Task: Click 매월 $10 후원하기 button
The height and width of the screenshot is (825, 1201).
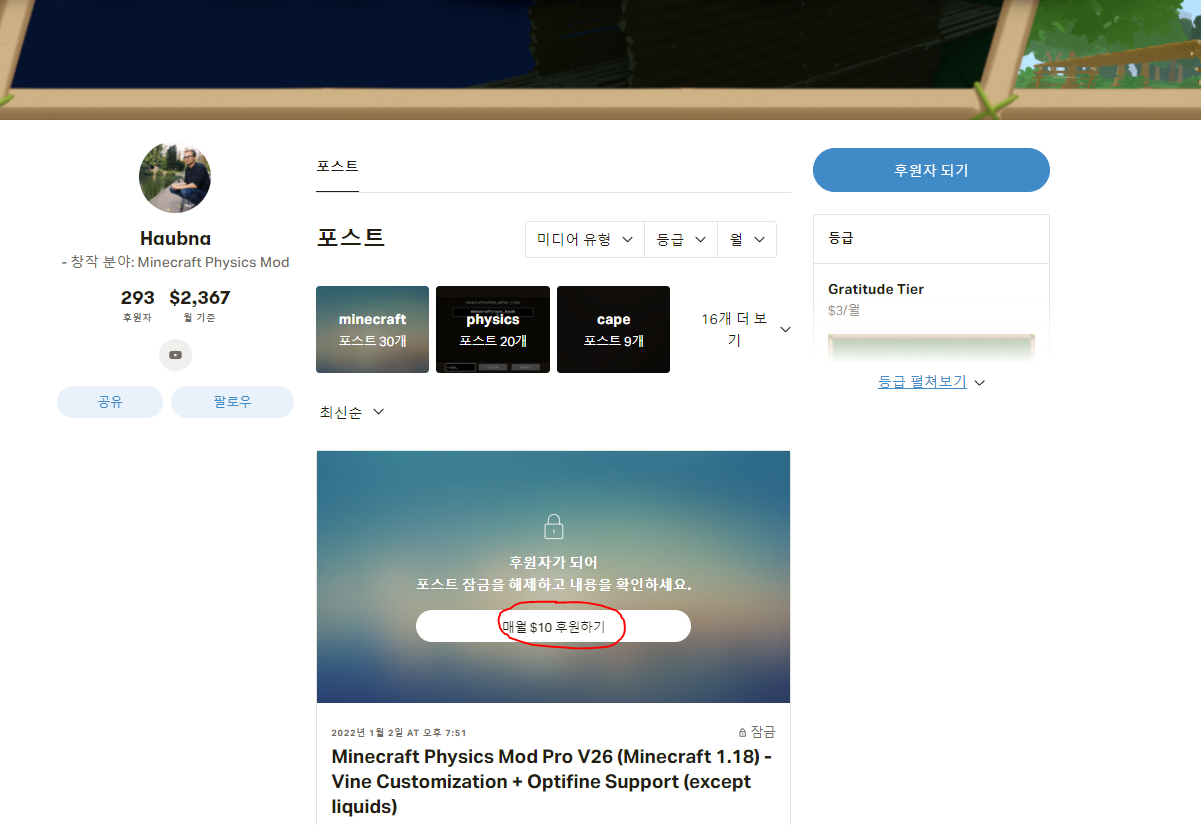Action: point(553,626)
